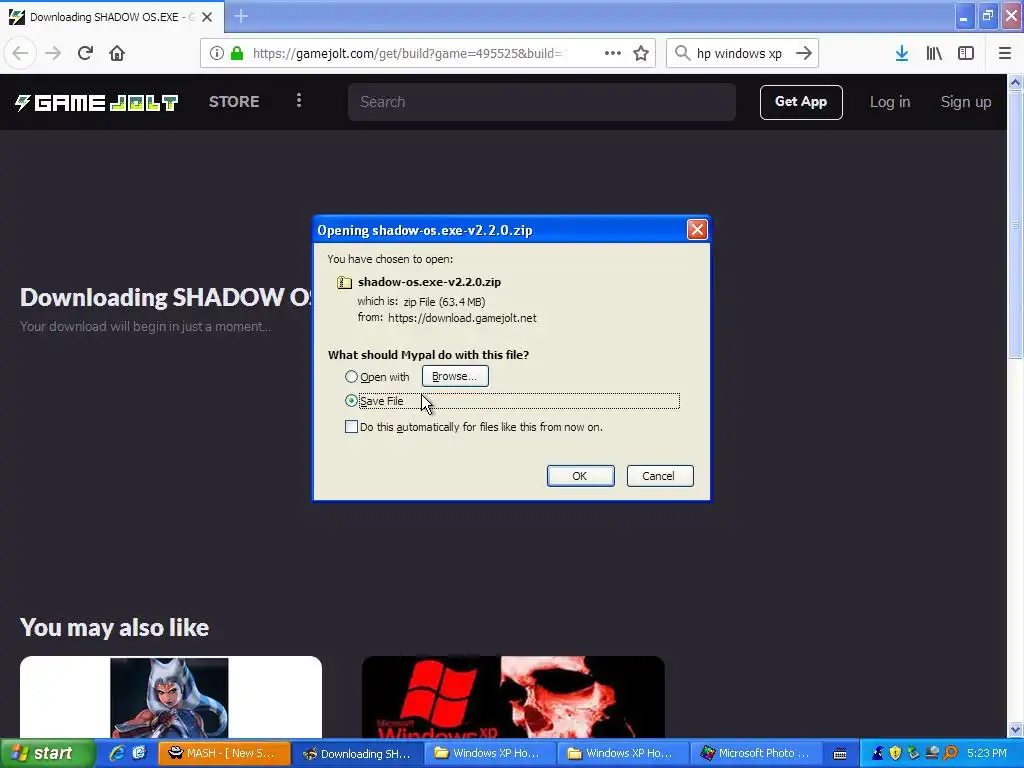Image resolution: width=1024 pixels, height=768 pixels.
Task: Open page actions three-dot menu in URL bar
Action: click(613, 54)
